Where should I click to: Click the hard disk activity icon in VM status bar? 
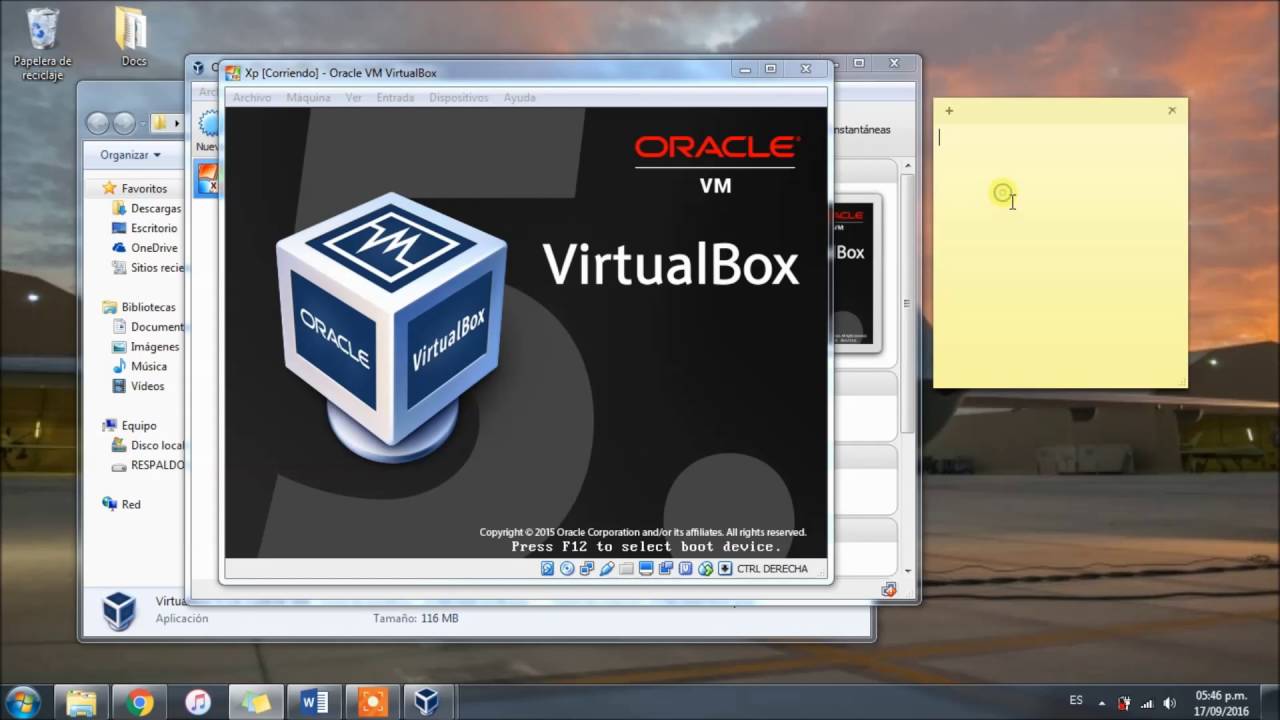click(547, 569)
